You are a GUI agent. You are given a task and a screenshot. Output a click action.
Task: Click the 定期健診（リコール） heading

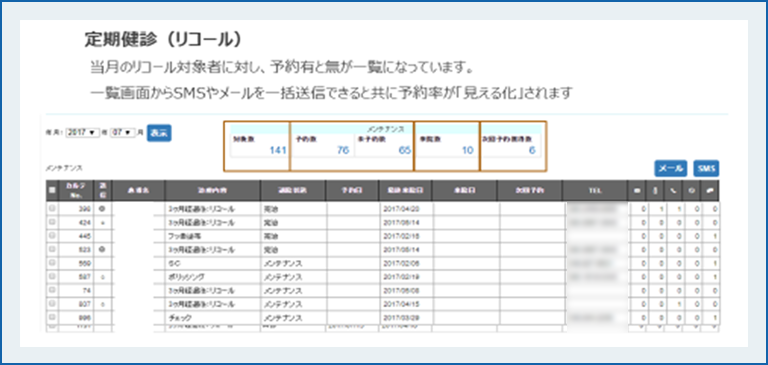point(163,40)
